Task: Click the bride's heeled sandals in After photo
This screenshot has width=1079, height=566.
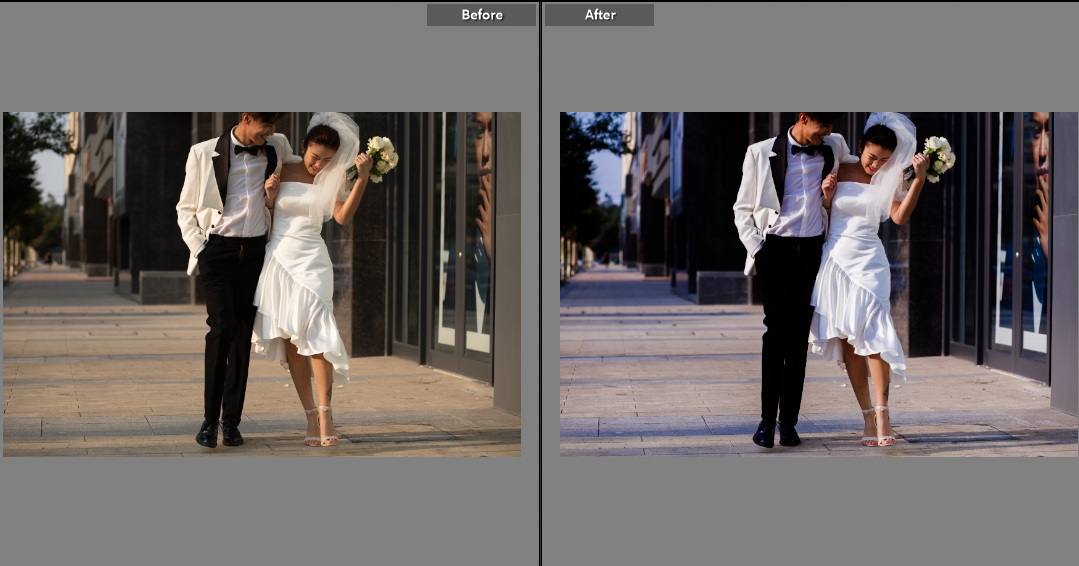Action: pos(878,428)
